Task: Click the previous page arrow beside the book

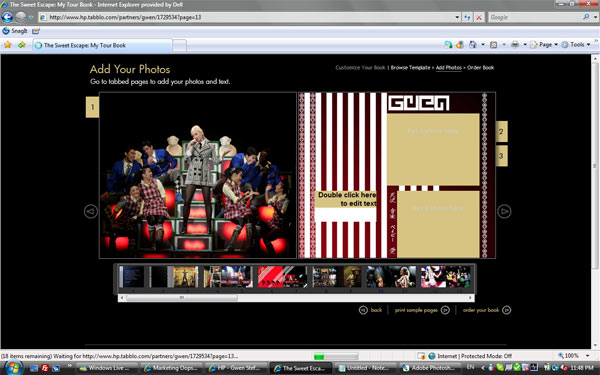Action: [91, 211]
